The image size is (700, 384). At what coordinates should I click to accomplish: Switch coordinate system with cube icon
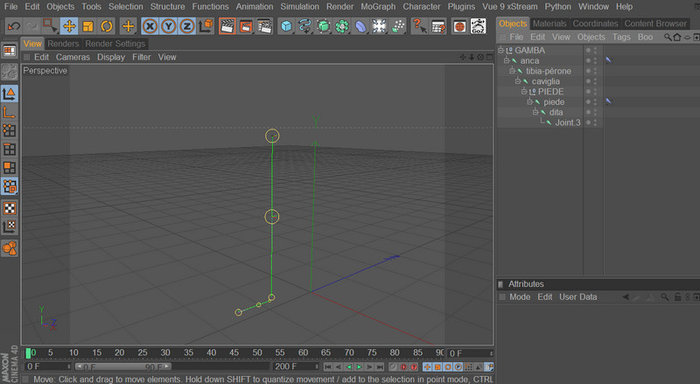click(206, 26)
